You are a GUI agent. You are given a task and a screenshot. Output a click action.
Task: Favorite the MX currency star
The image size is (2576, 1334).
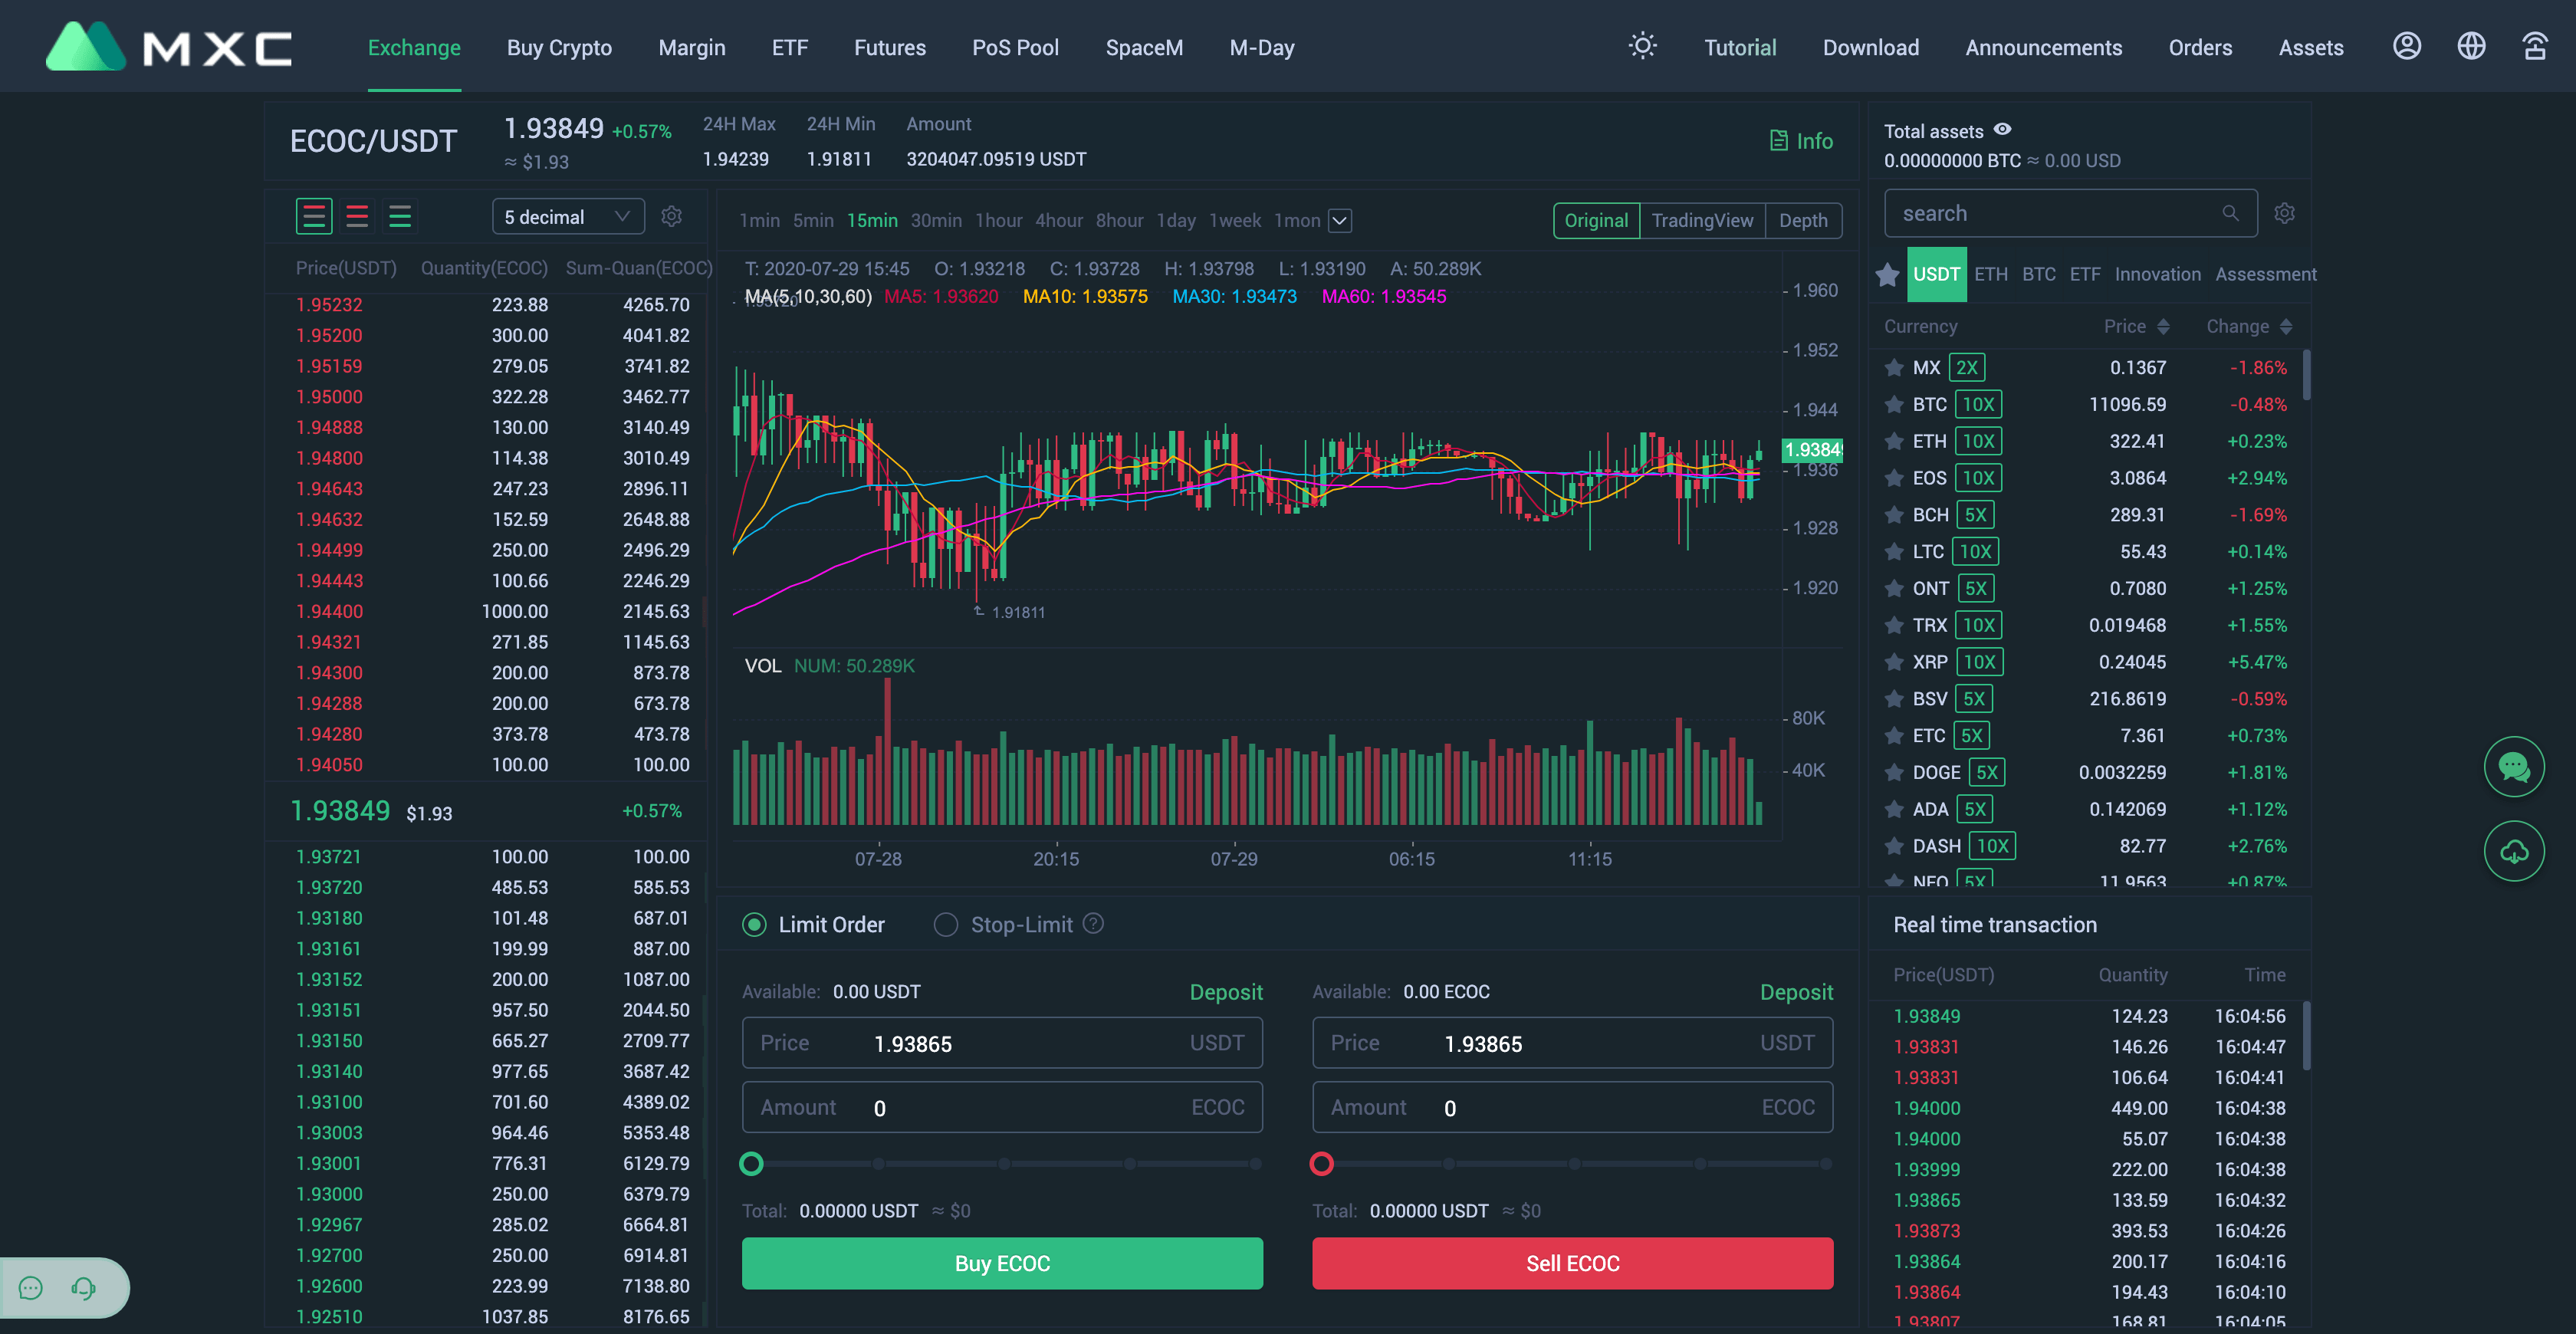pyautogui.click(x=1893, y=368)
